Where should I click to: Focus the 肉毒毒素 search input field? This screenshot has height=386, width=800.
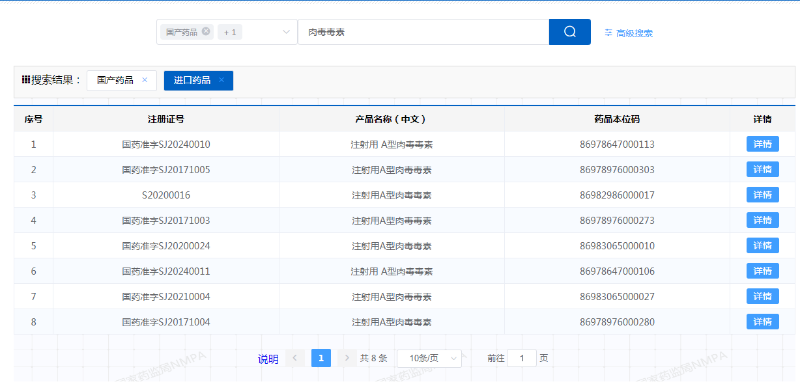tap(423, 32)
